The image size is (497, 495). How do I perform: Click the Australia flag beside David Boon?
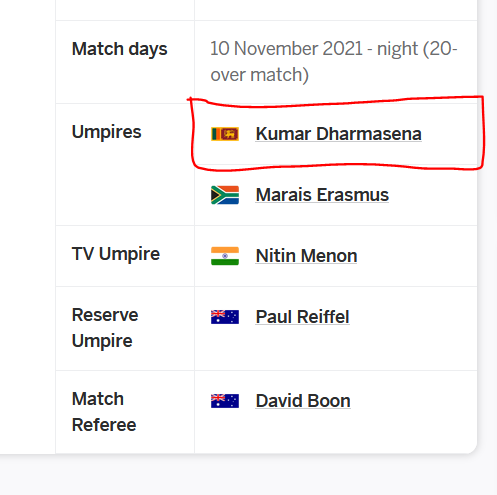point(225,401)
